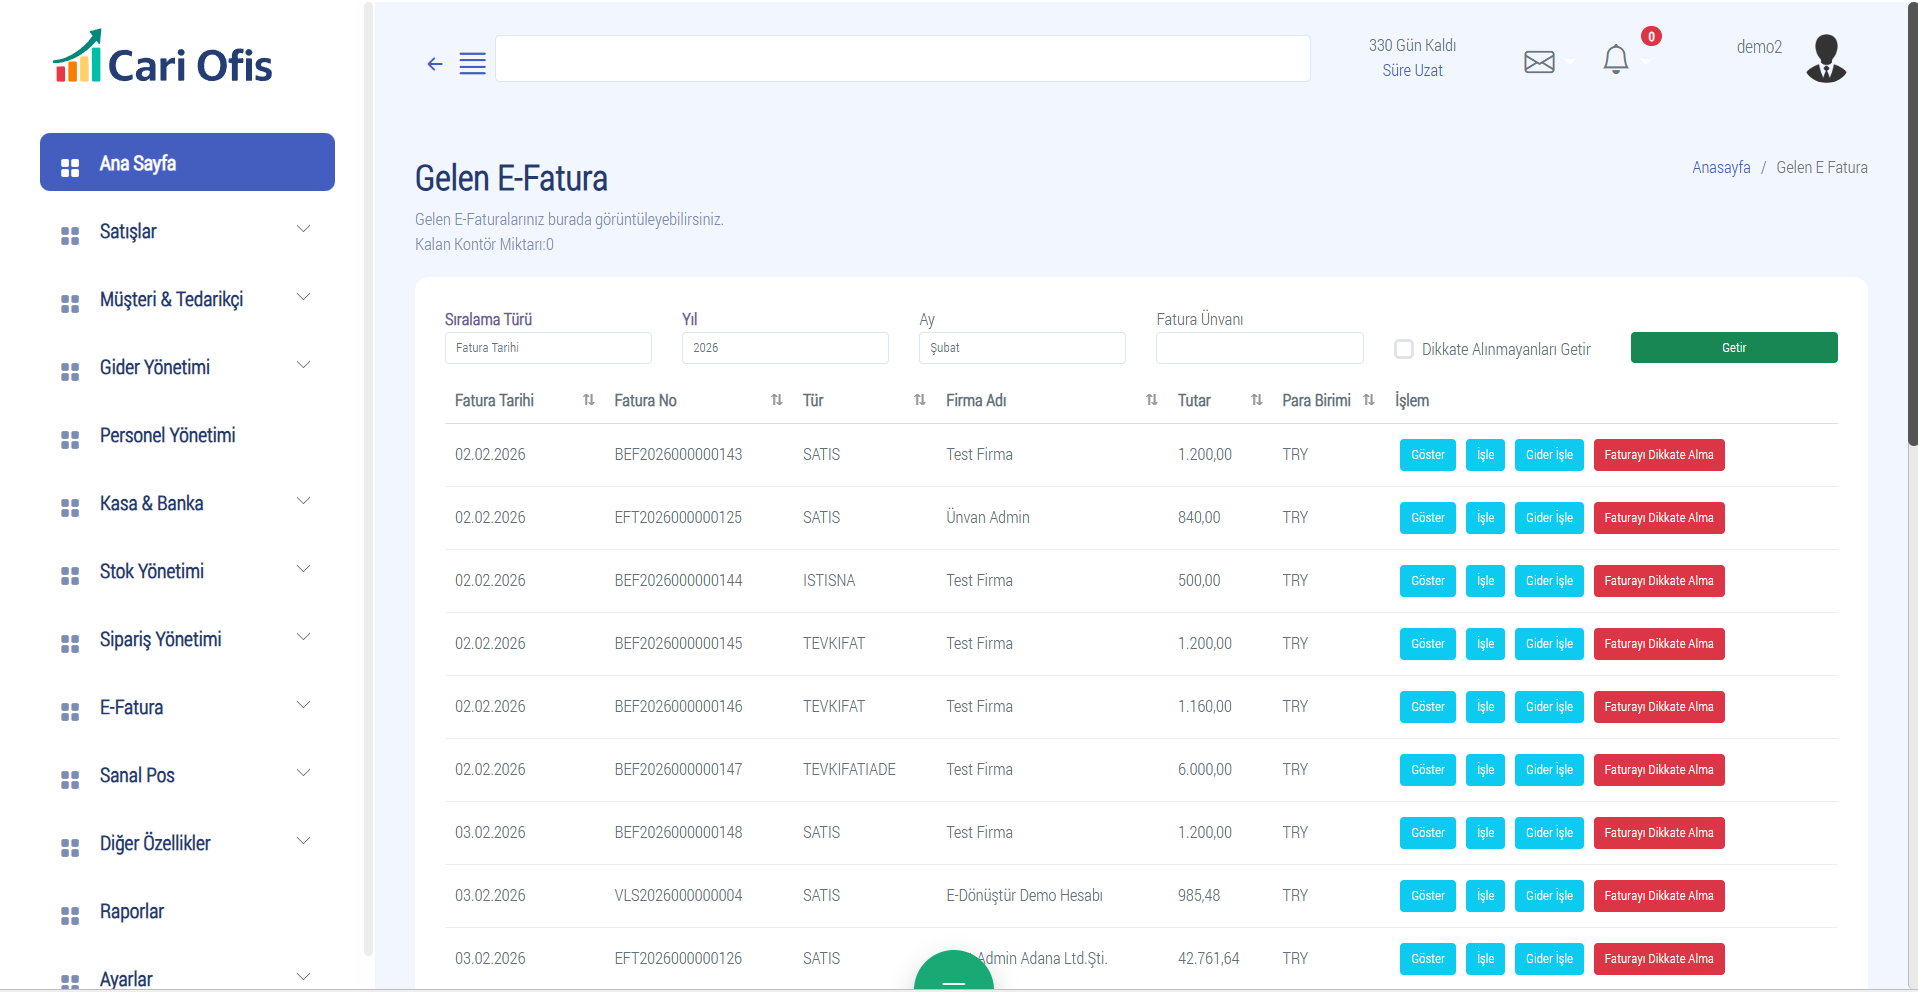Click the Fatura Ünvanı input field

1259,348
